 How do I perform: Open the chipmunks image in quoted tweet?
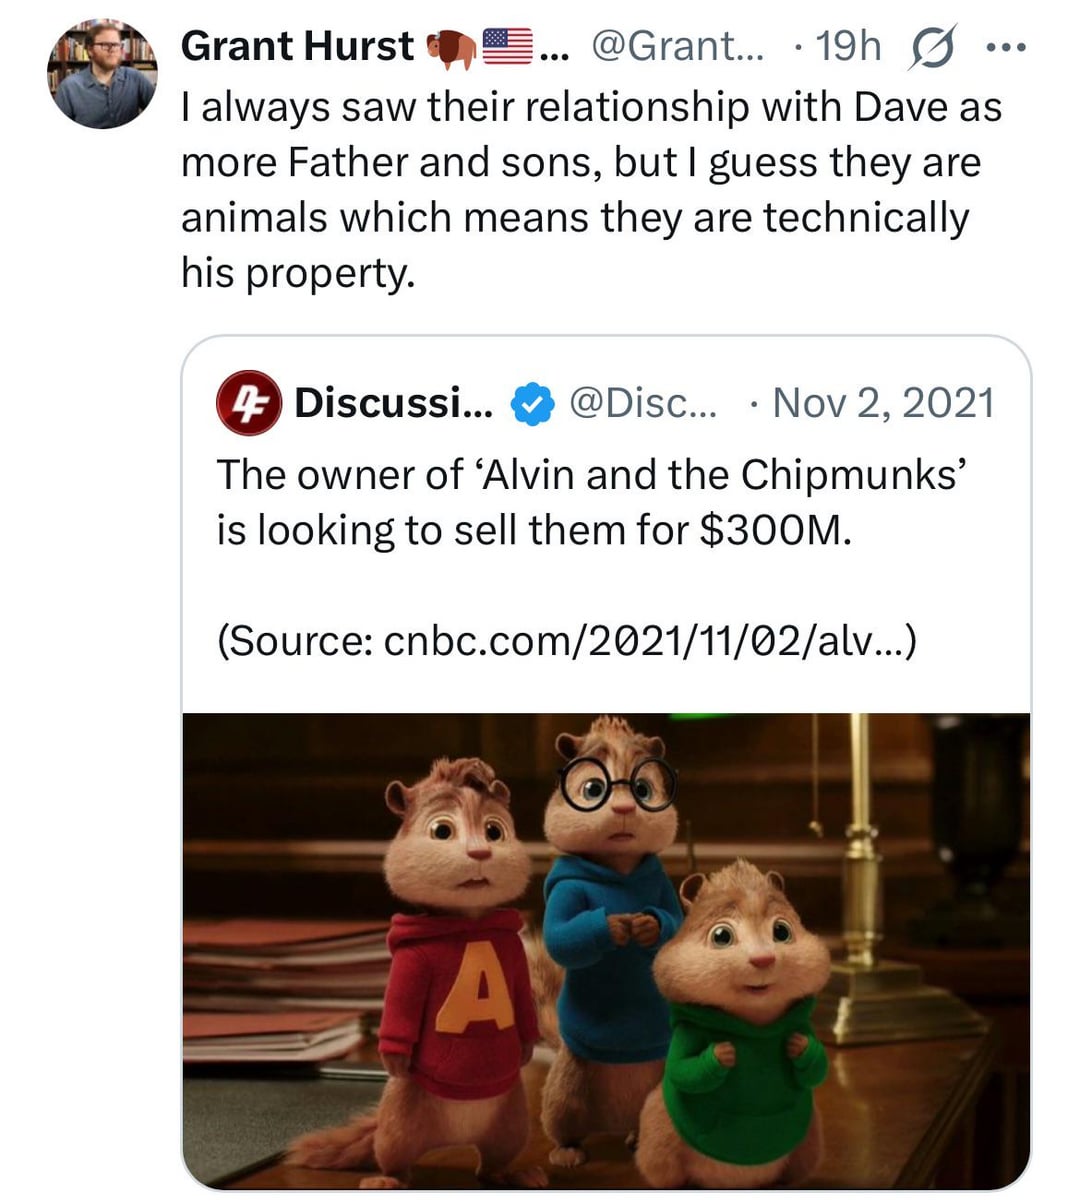tap(606, 950)
